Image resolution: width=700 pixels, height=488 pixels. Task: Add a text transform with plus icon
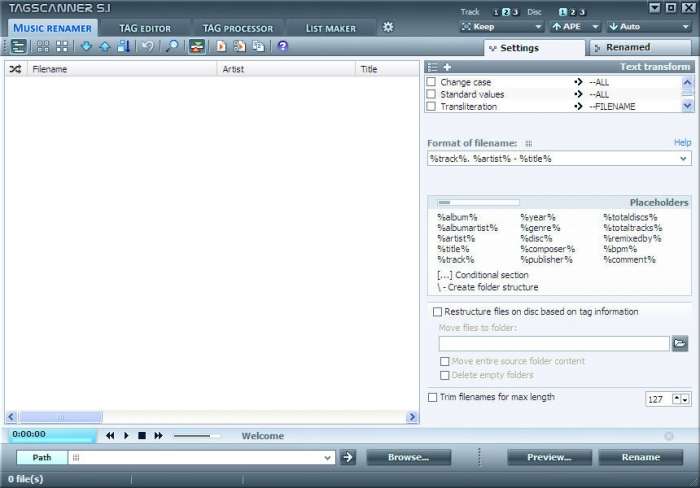(447, 67)
